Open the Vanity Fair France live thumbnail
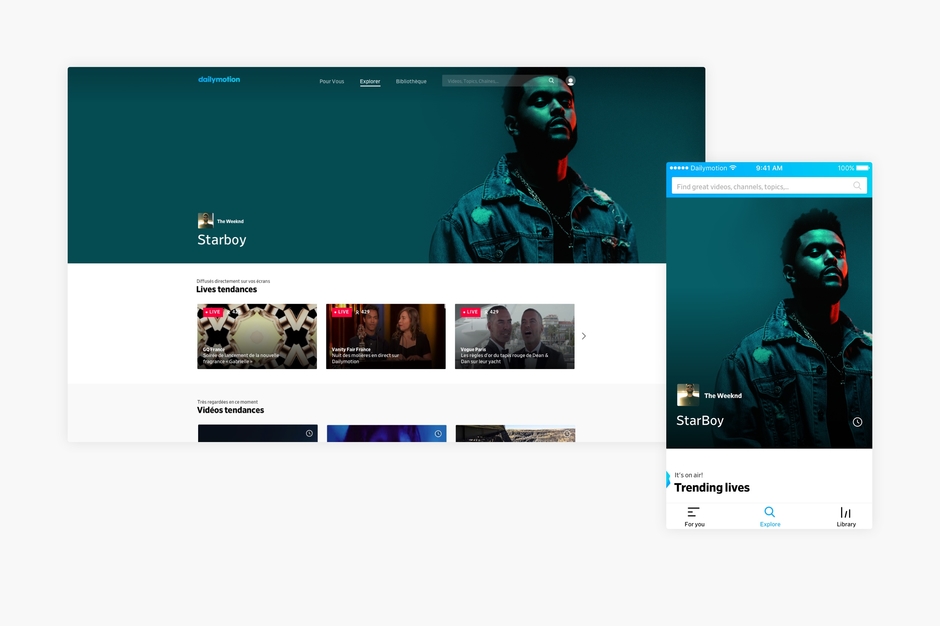940x626 pixels. click(386, 336)
